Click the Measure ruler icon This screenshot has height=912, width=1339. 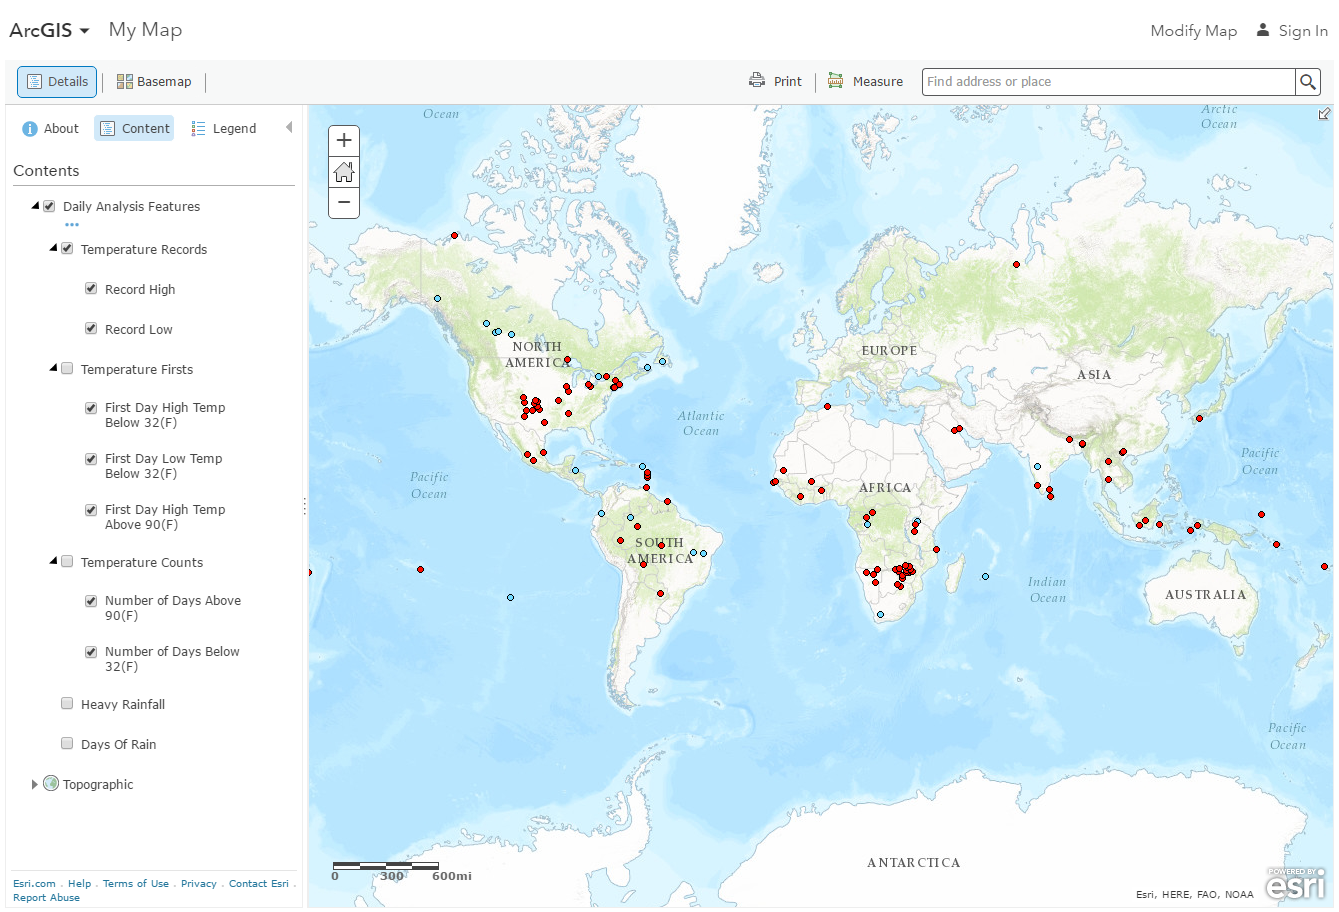pyautogui.click(x=835, y=81)
